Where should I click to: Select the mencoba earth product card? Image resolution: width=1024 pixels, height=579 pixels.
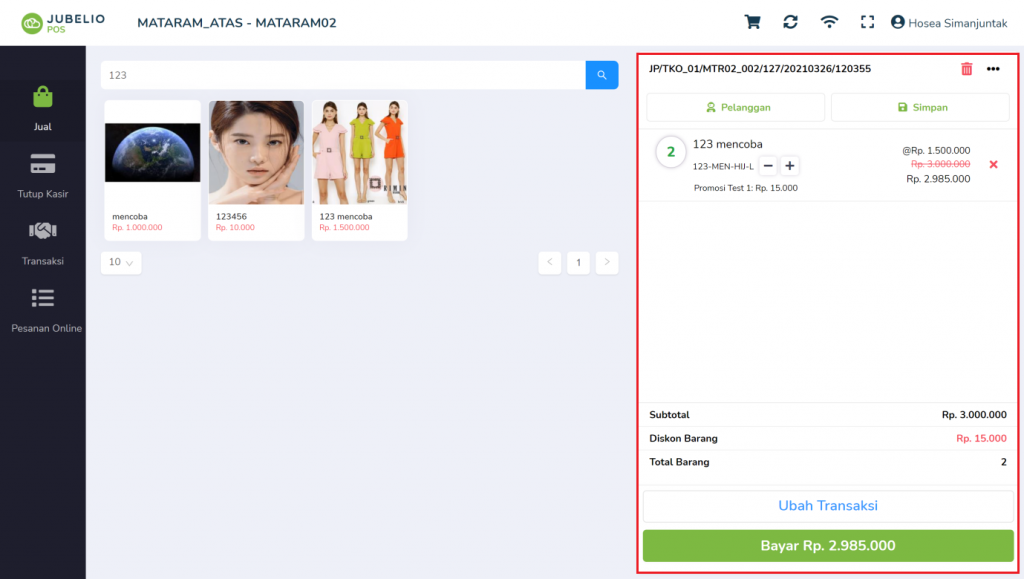(152, 170)
